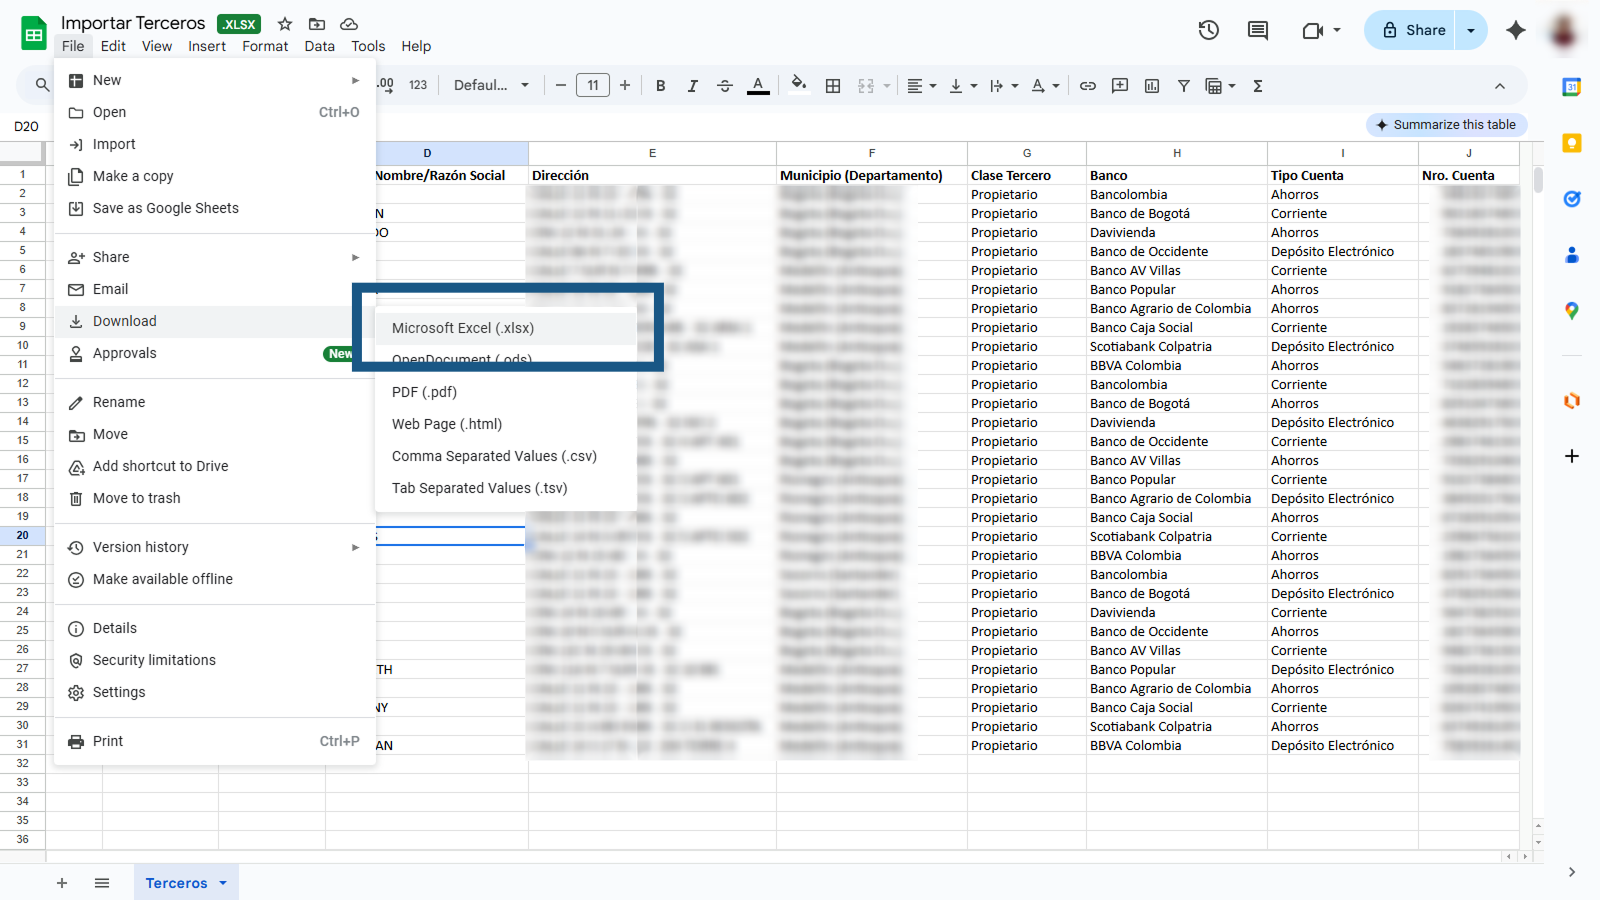Get add-ons with plus icon

[1572, 456]
